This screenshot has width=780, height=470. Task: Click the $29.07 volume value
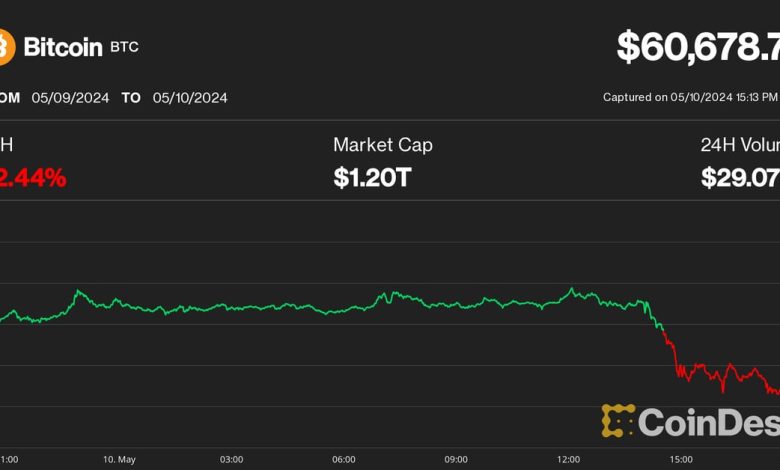740,178
